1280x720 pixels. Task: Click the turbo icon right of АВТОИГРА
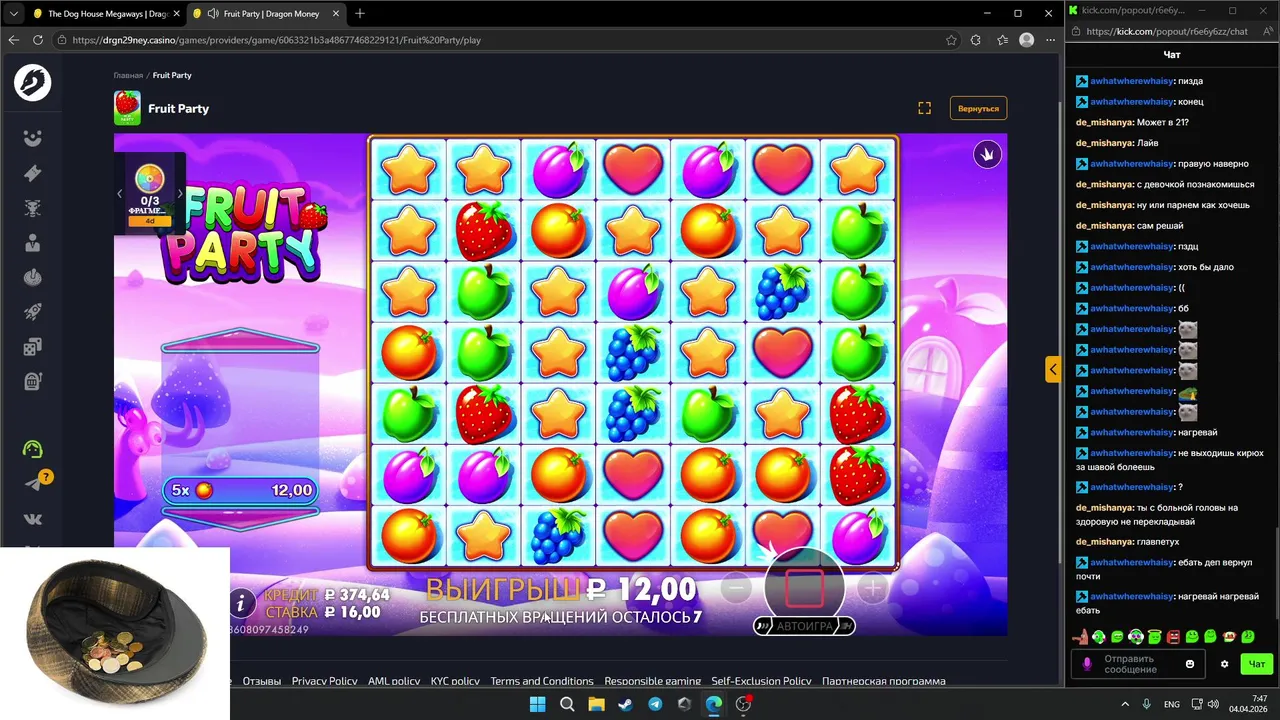tap(845, 626)
